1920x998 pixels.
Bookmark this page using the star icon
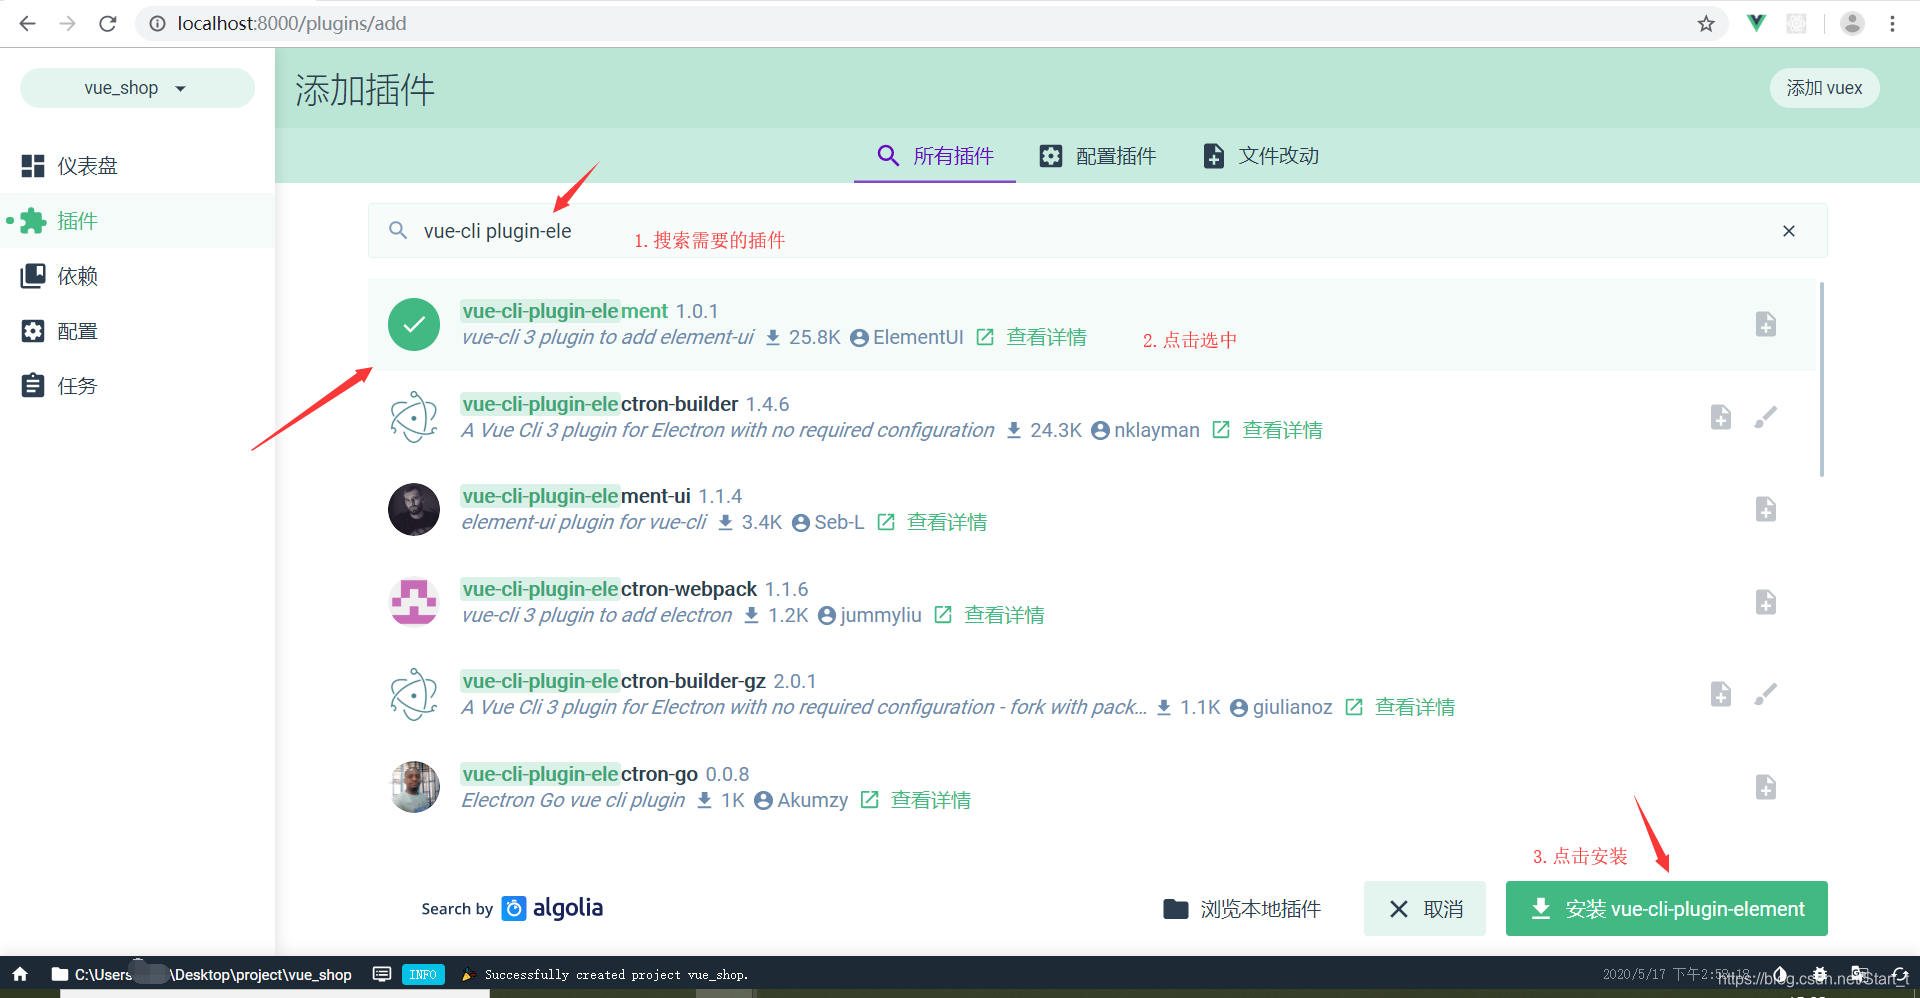click(1706, 23)
